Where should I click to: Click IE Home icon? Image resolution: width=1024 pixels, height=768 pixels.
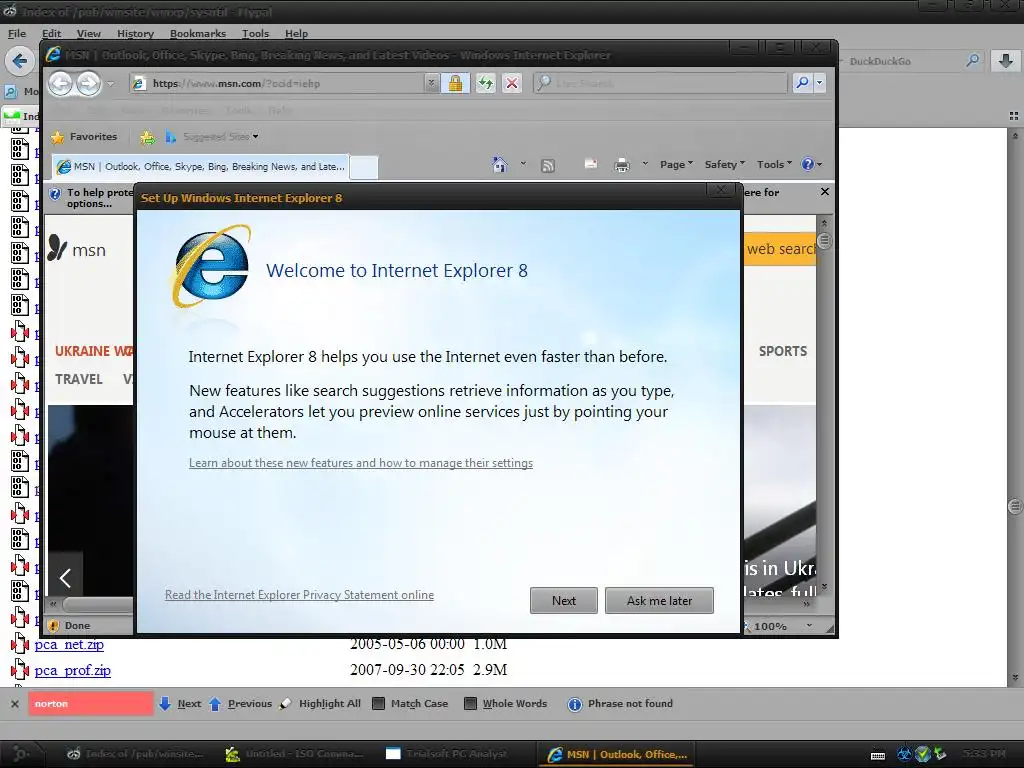tap(500, 165)
